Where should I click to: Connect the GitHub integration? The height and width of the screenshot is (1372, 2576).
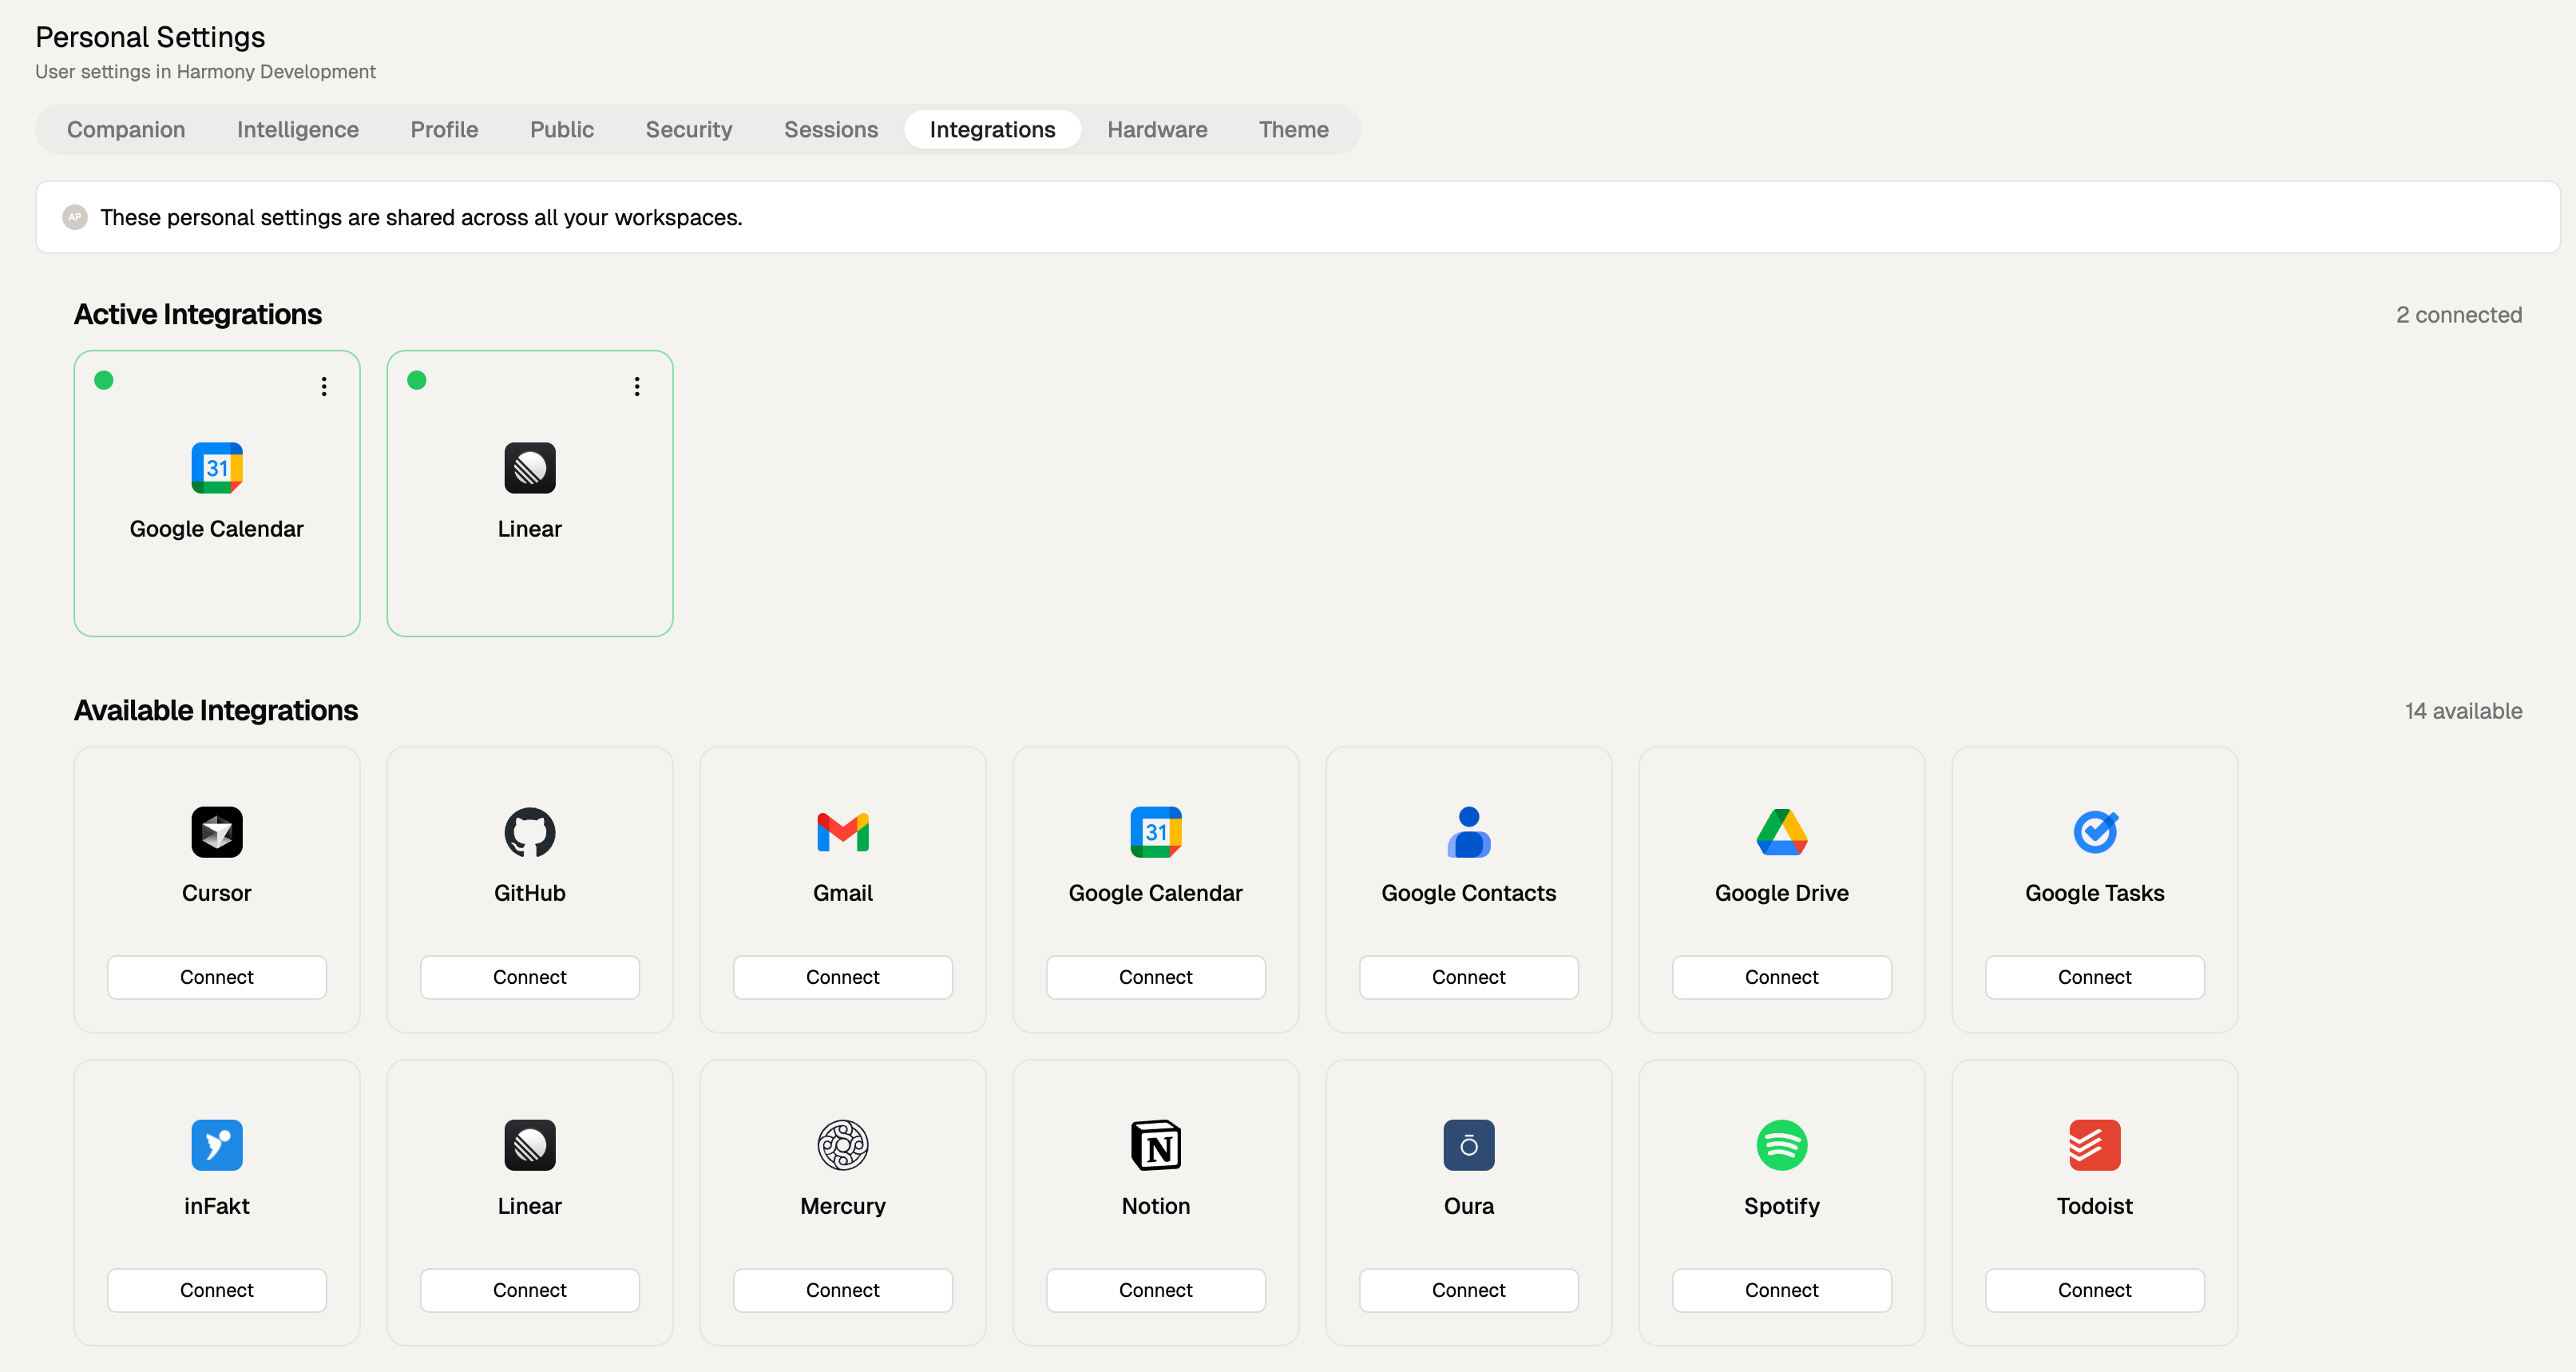pos(530,977)
